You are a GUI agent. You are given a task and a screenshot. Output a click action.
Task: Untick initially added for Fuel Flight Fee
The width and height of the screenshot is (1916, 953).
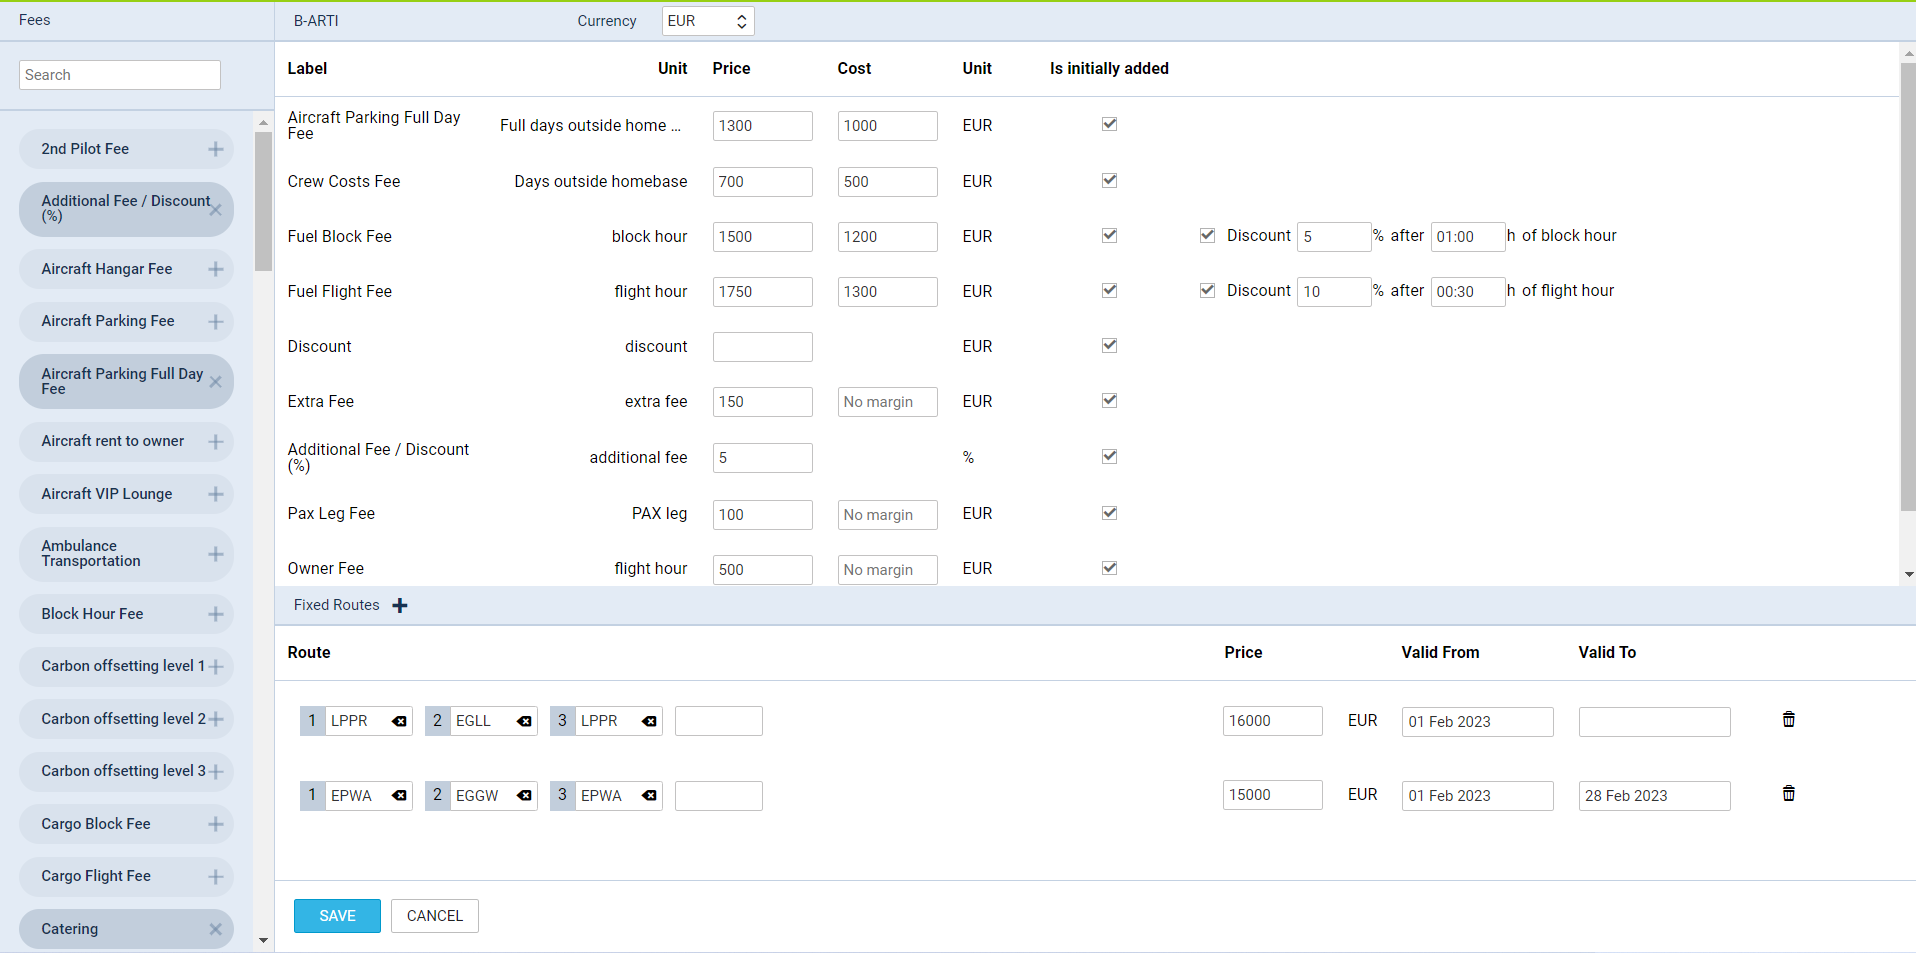click(x=1109, y=290)
